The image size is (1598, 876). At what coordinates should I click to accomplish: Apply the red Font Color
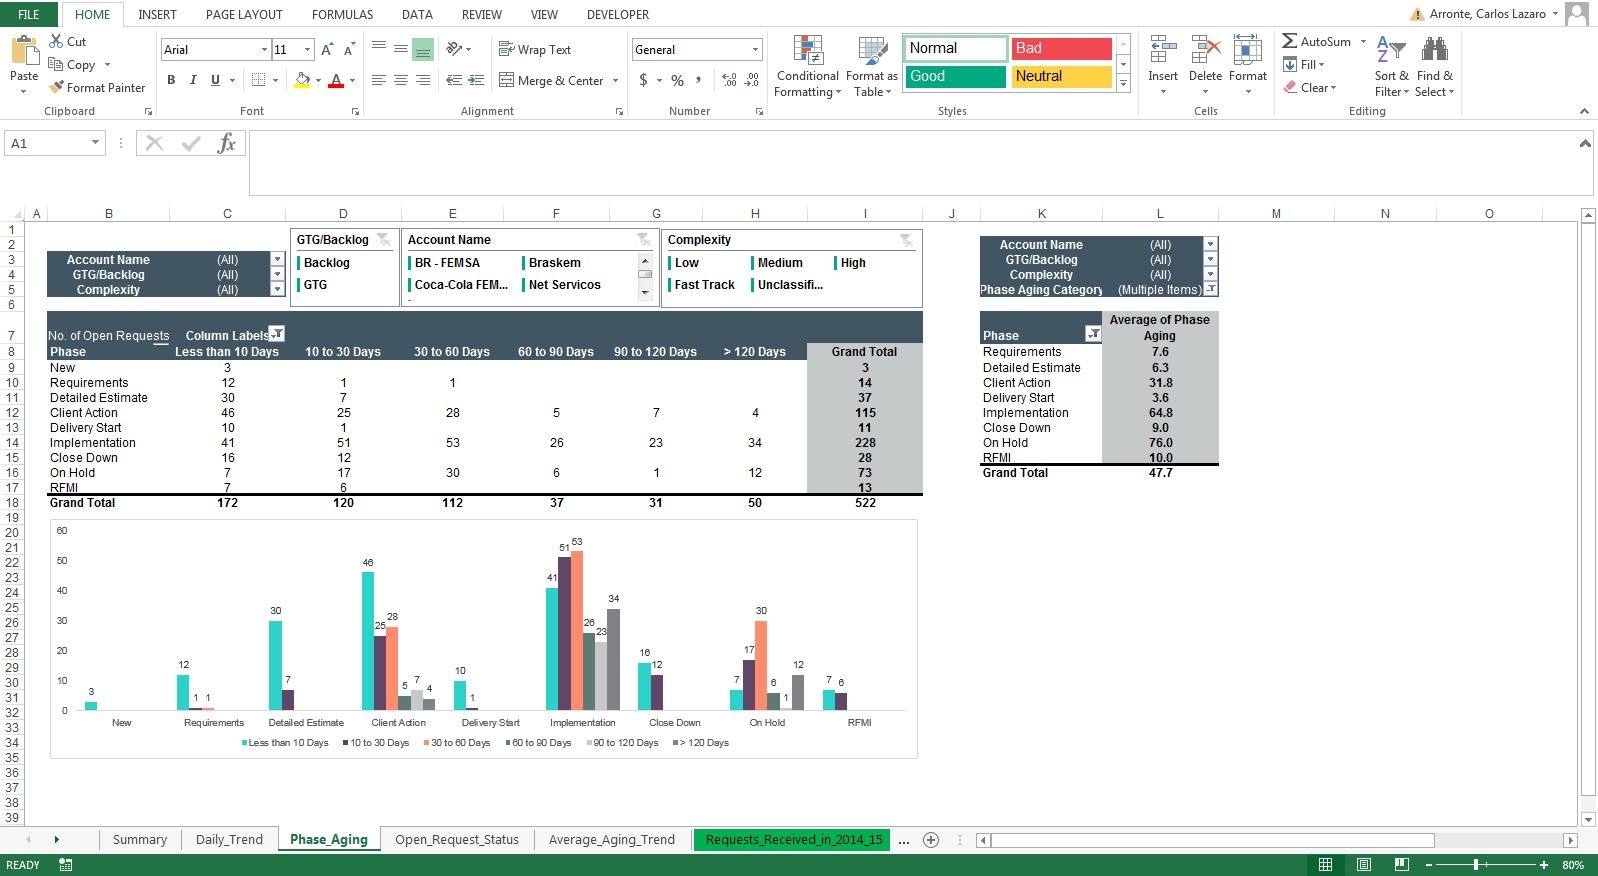(x=336, y=80)
